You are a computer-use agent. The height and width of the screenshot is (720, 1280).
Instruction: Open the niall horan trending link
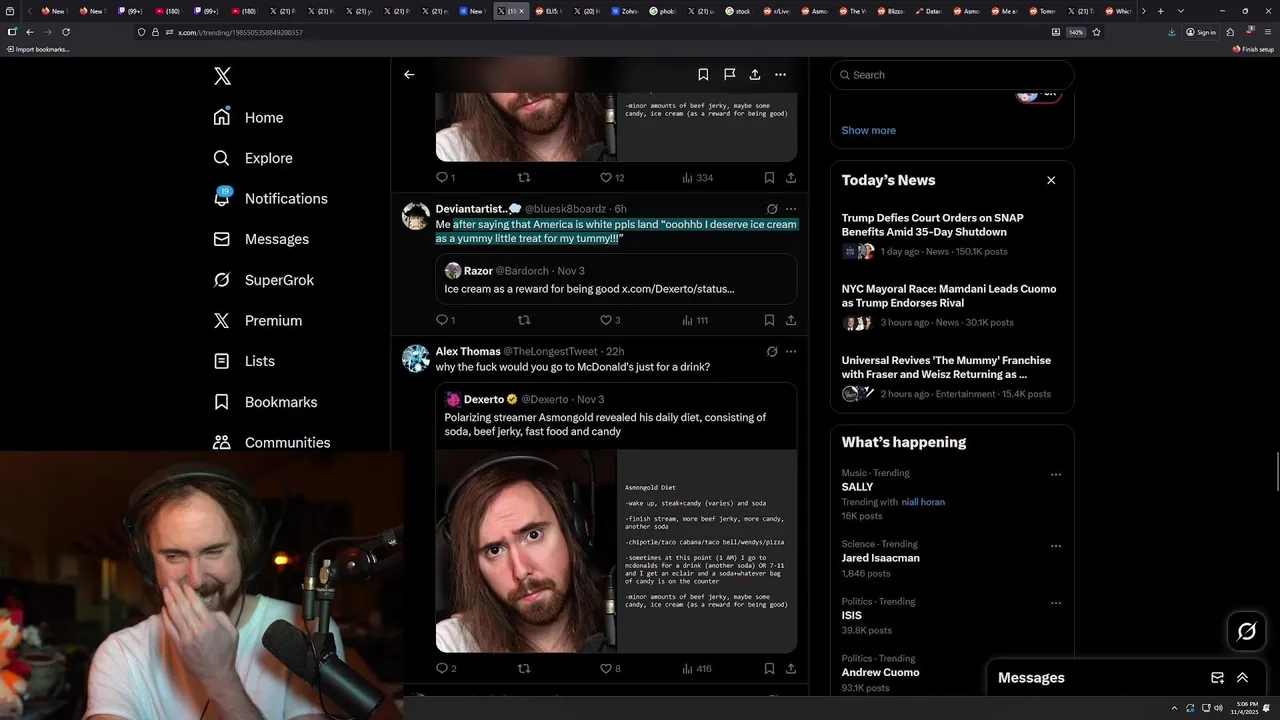tap(923, 502)
